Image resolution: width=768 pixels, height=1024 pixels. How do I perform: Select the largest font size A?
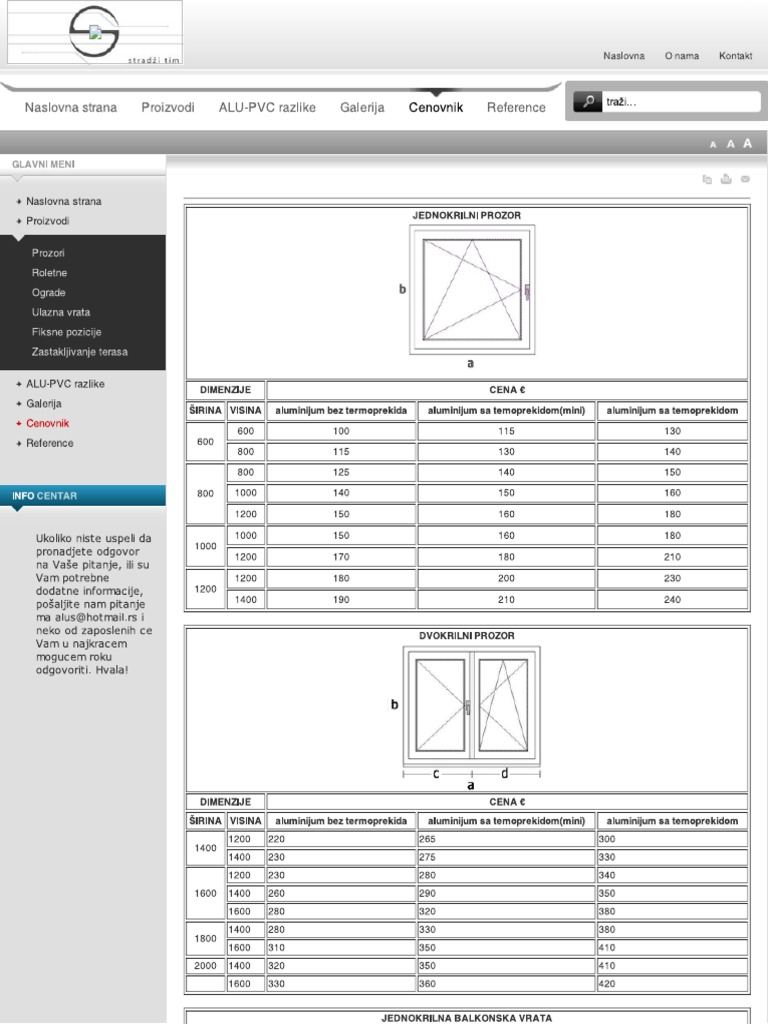(x=747, y=144)
